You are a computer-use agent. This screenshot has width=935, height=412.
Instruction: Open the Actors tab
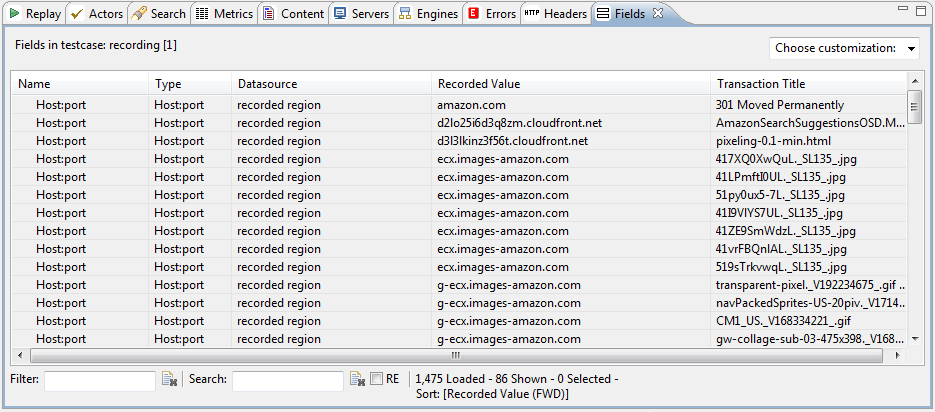point(97,14)
